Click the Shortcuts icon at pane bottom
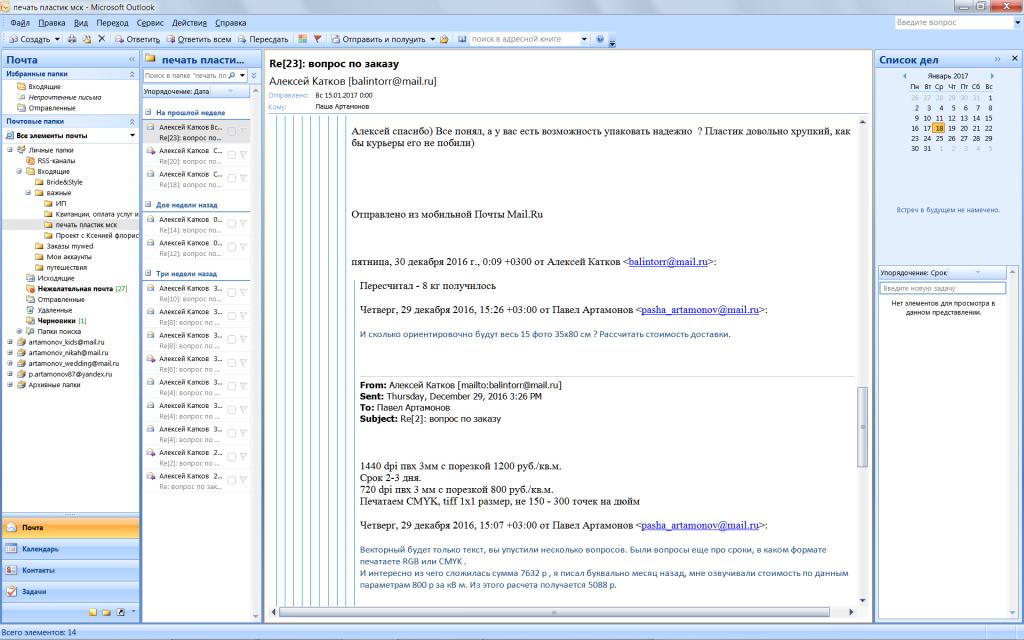The width and height of the screenshot is (1024, 640). [120, 613]
